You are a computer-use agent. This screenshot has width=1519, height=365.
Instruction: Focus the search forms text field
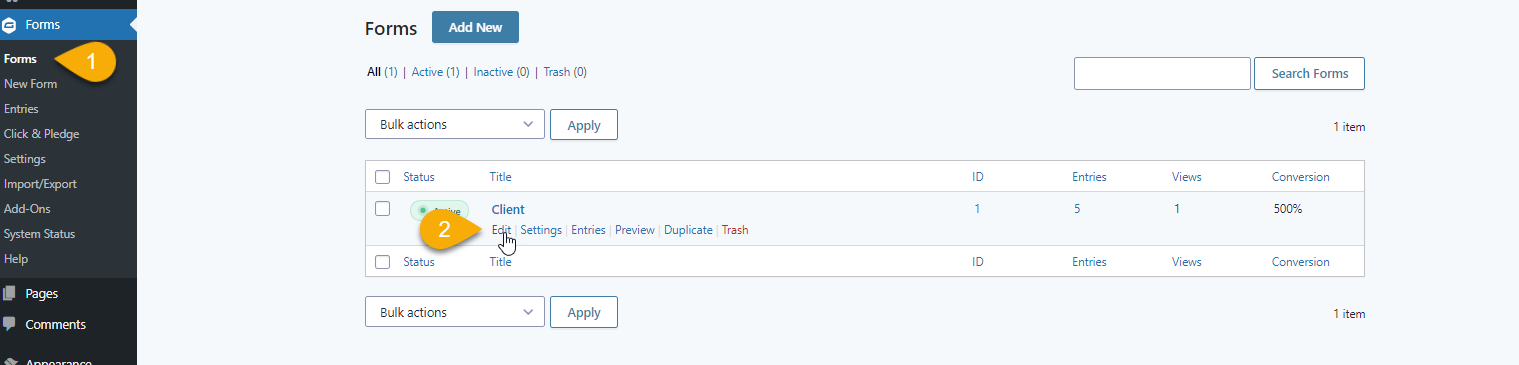pyautogui.click(x=1162, y=73)
